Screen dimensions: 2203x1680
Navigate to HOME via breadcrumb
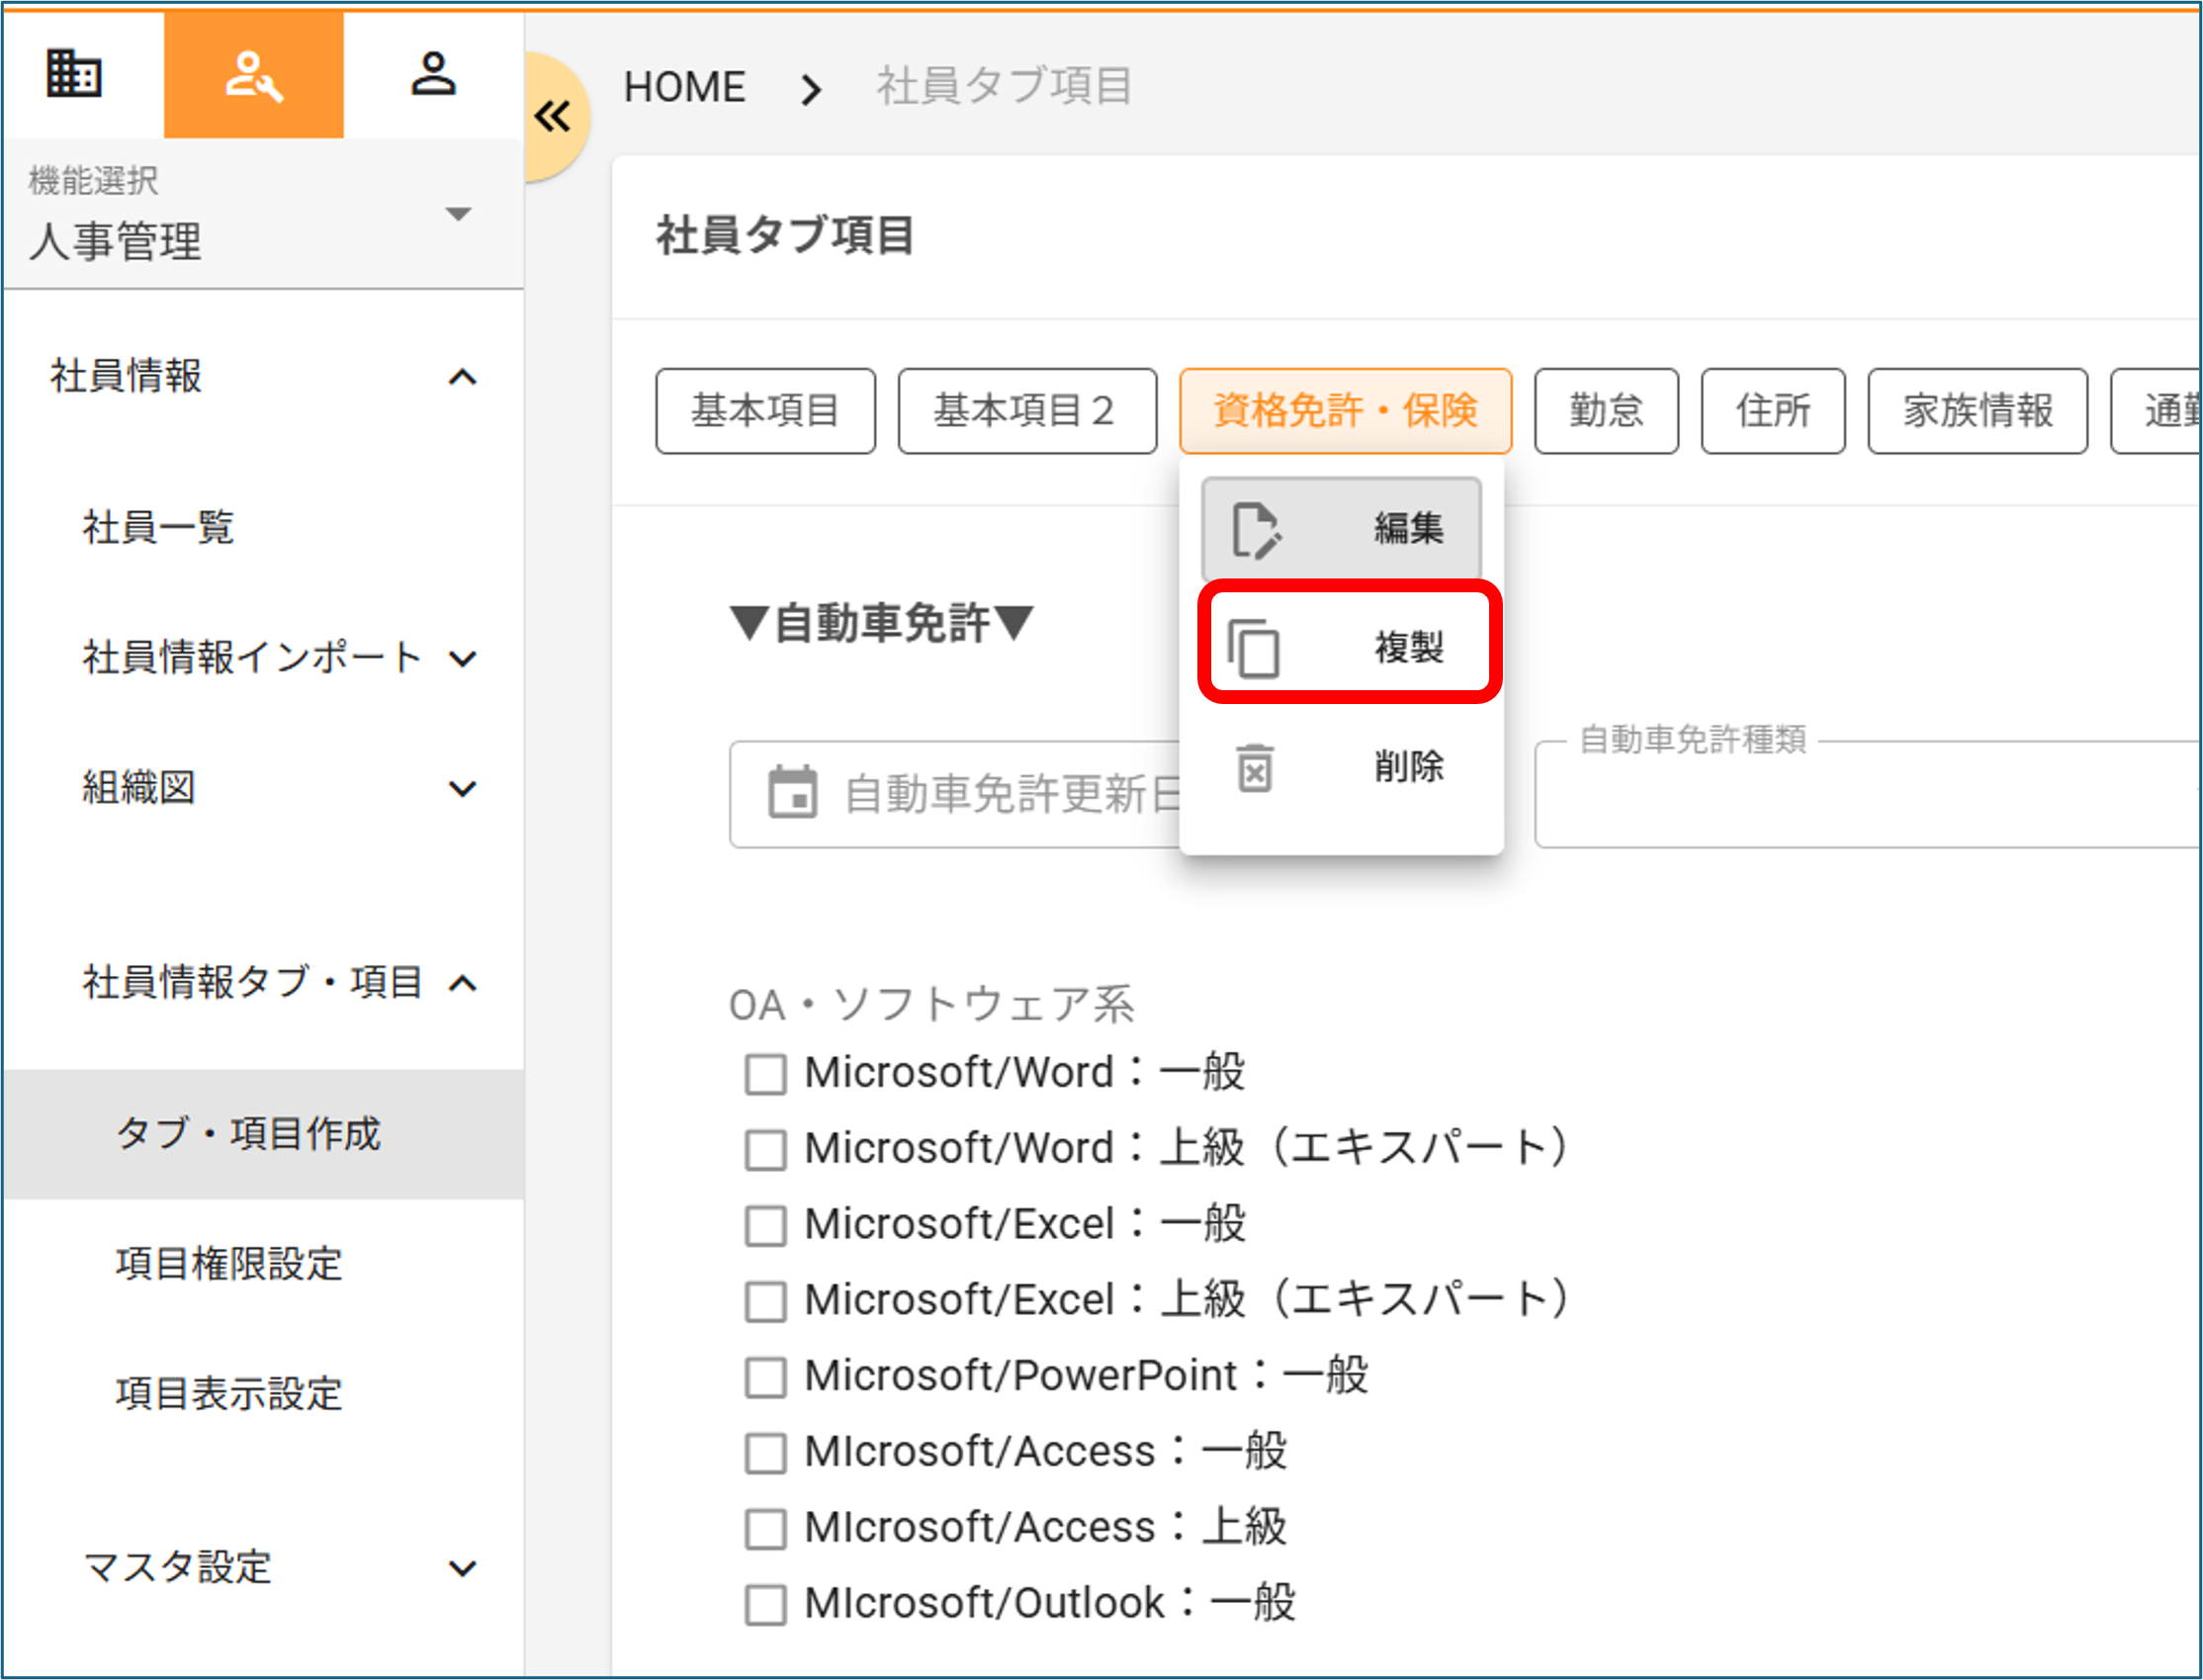pyautogui.click(x=684, y=86)
